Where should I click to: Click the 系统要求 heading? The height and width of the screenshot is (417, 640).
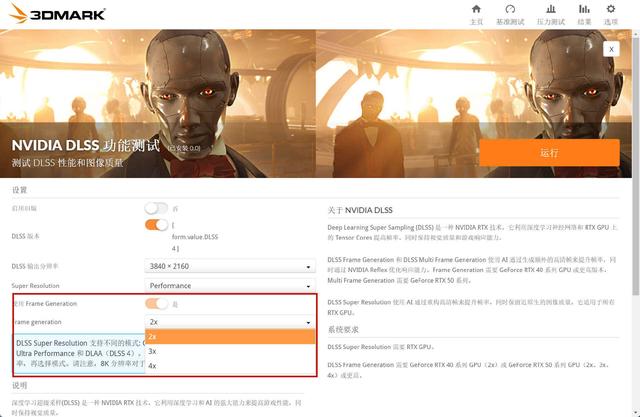pyautogui.click(x=343, y=329)
